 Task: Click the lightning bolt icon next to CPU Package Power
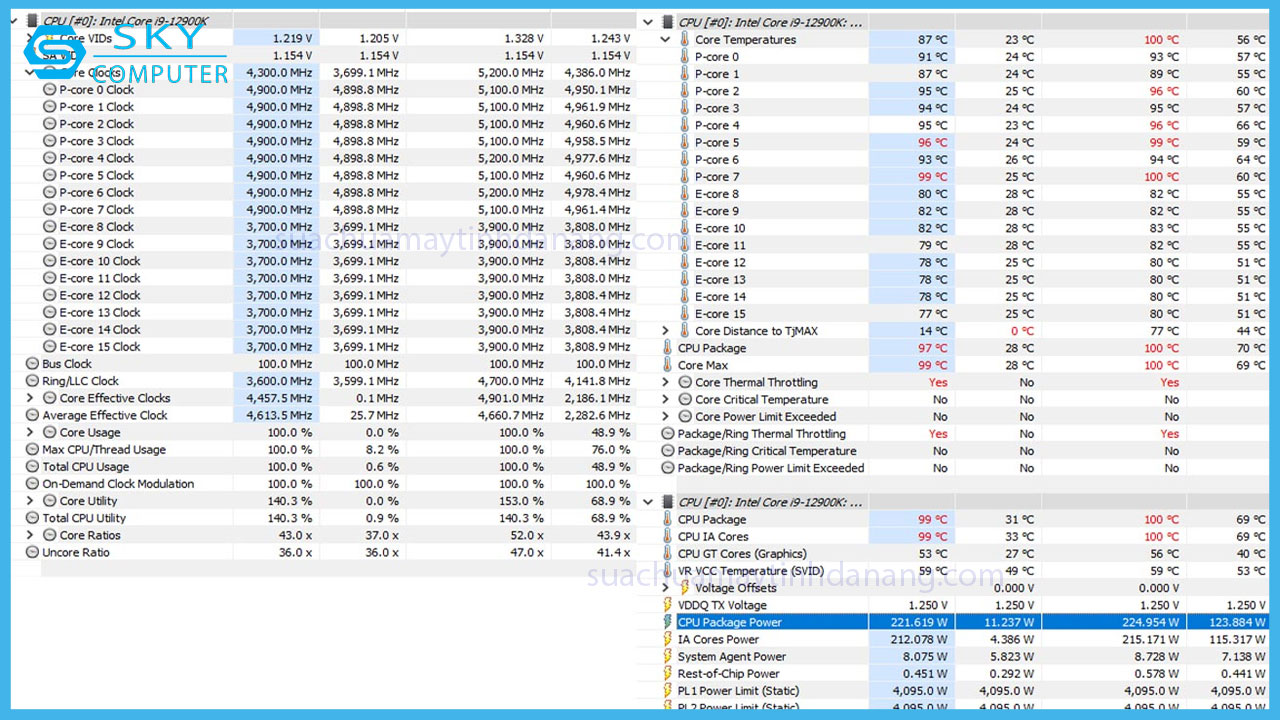668,621
